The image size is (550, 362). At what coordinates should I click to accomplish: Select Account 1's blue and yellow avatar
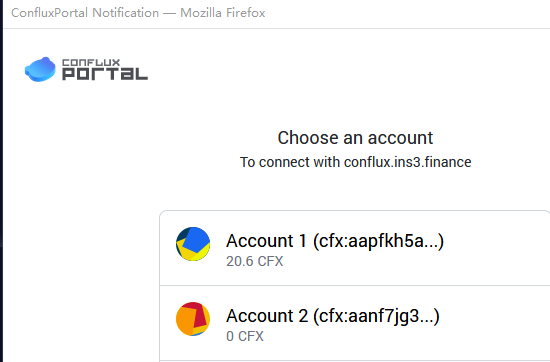pos(193,244)
